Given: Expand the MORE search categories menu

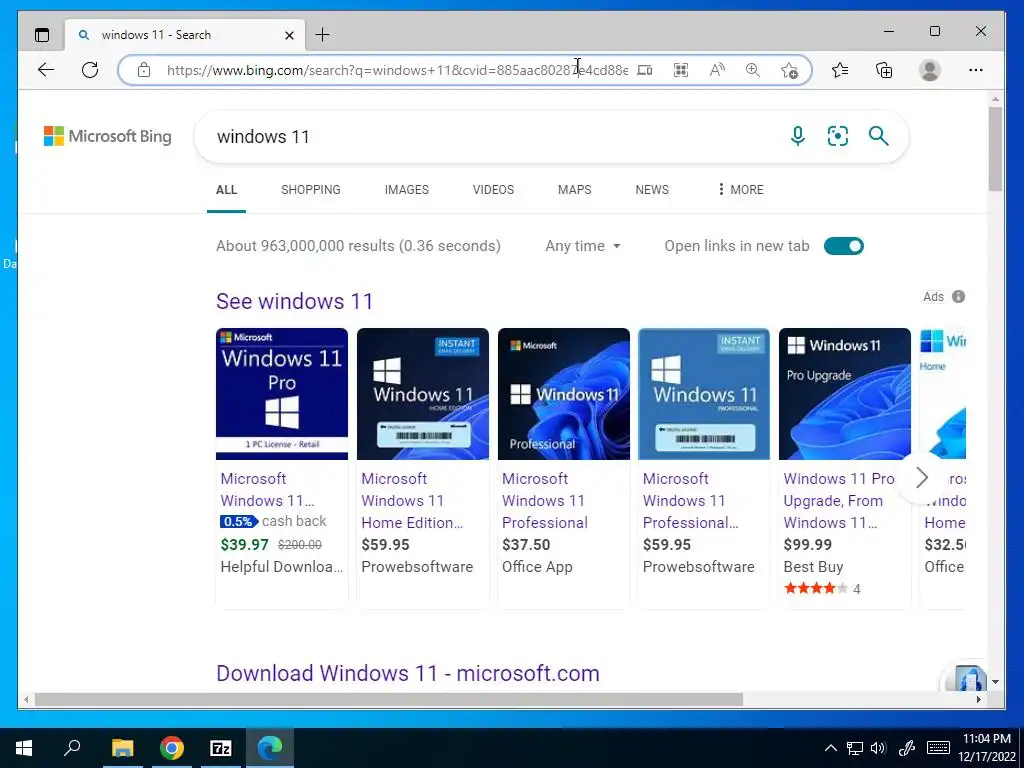Looking at the screenshot, I should [x=740, y=190].
